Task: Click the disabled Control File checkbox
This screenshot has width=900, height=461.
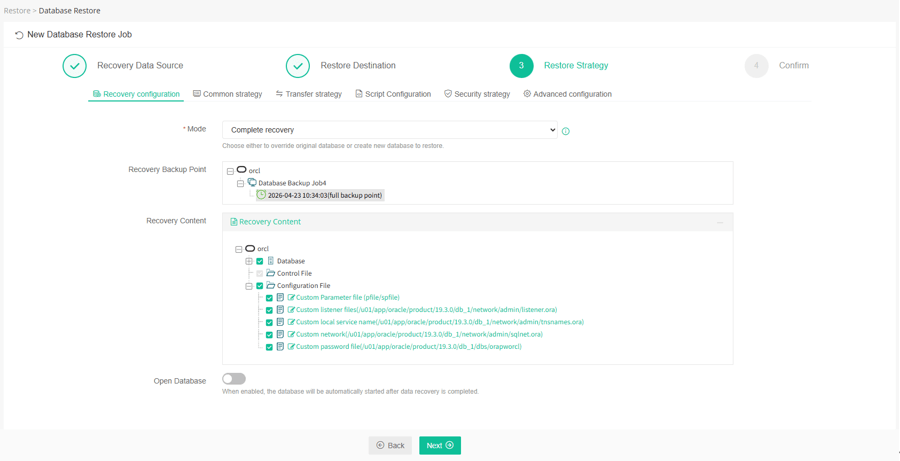Action: point(259,273)
